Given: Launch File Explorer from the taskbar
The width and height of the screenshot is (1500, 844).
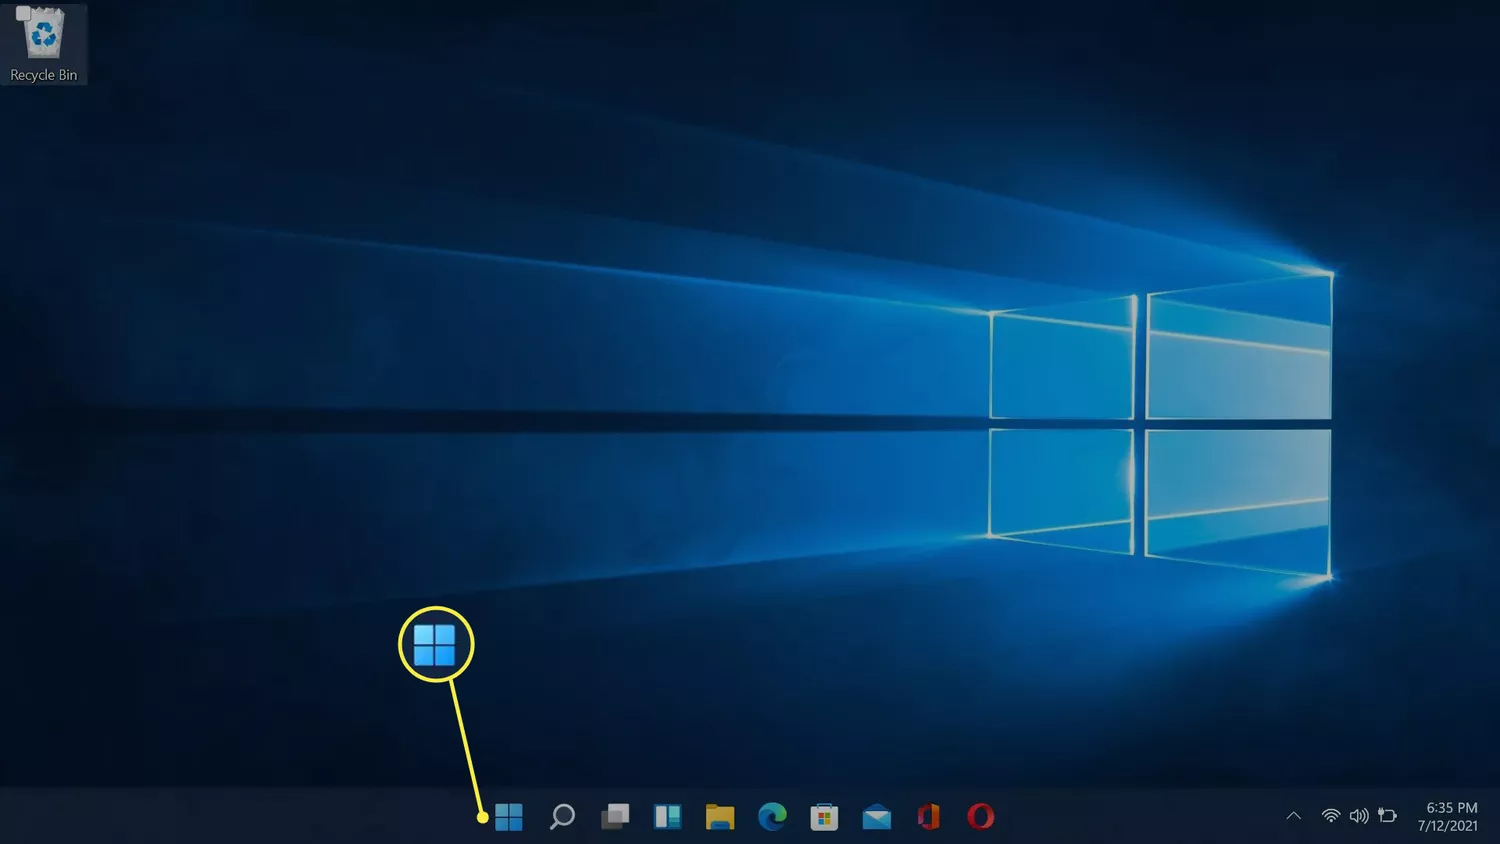Looking at the screenshot, I should 720,817.
